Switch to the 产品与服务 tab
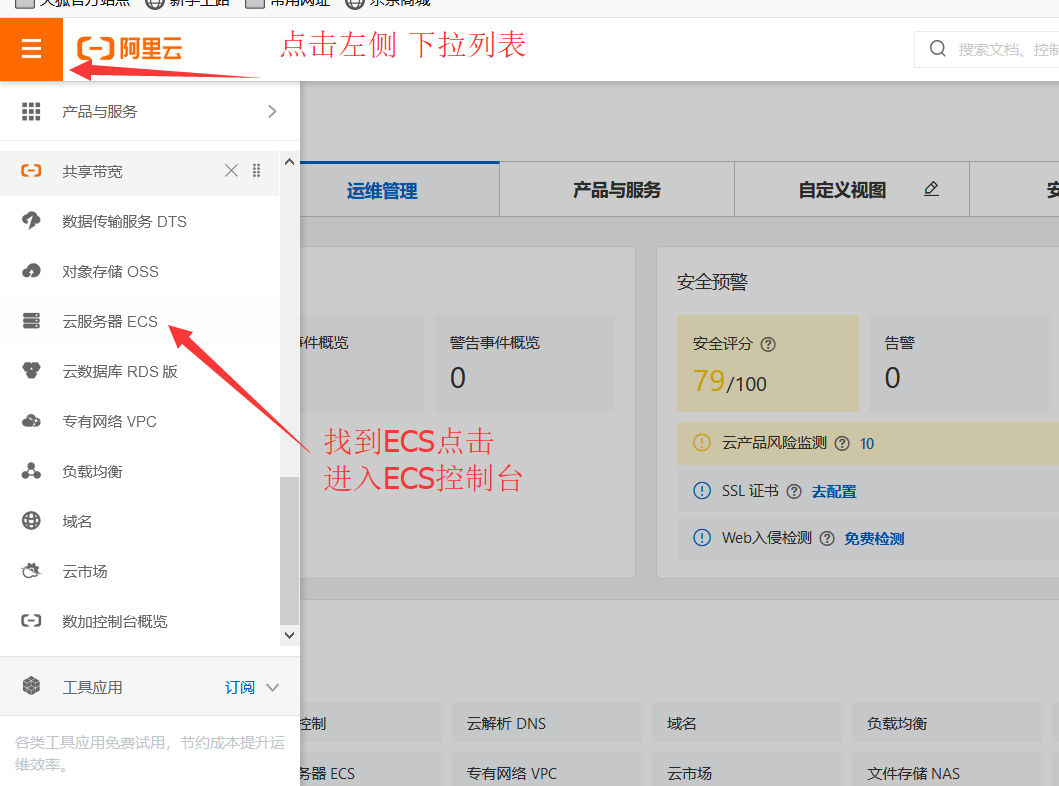 617,190
